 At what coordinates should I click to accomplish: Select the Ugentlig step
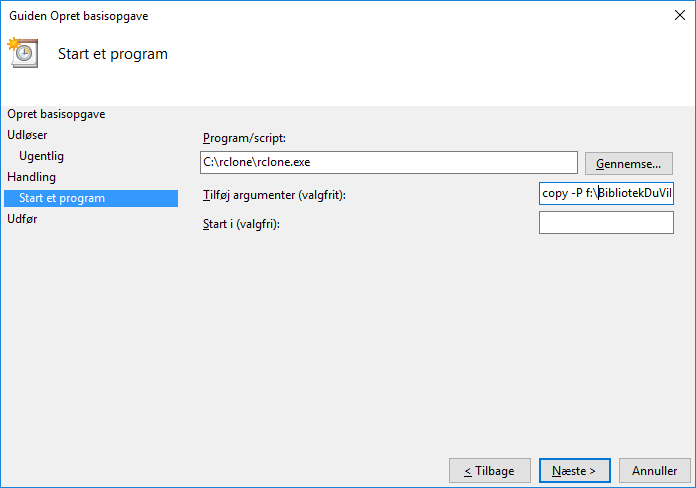pos(41,156)
